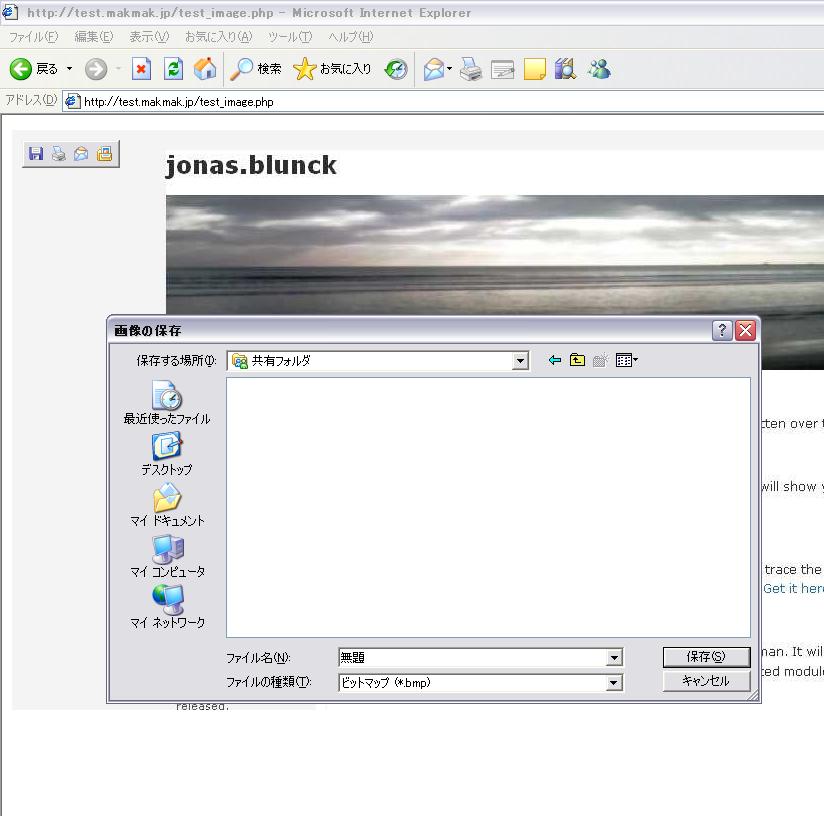This screenshot has width=824, height=816.
Task: Go up one folder level in save dialog
Action: [x=577, y=361]
